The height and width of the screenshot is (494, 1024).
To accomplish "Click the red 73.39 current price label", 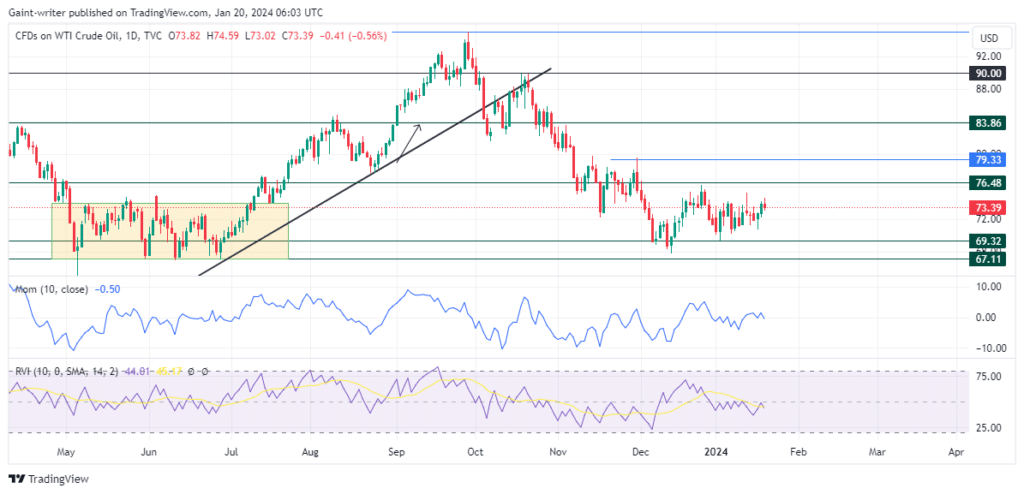I will click(988, 208).
